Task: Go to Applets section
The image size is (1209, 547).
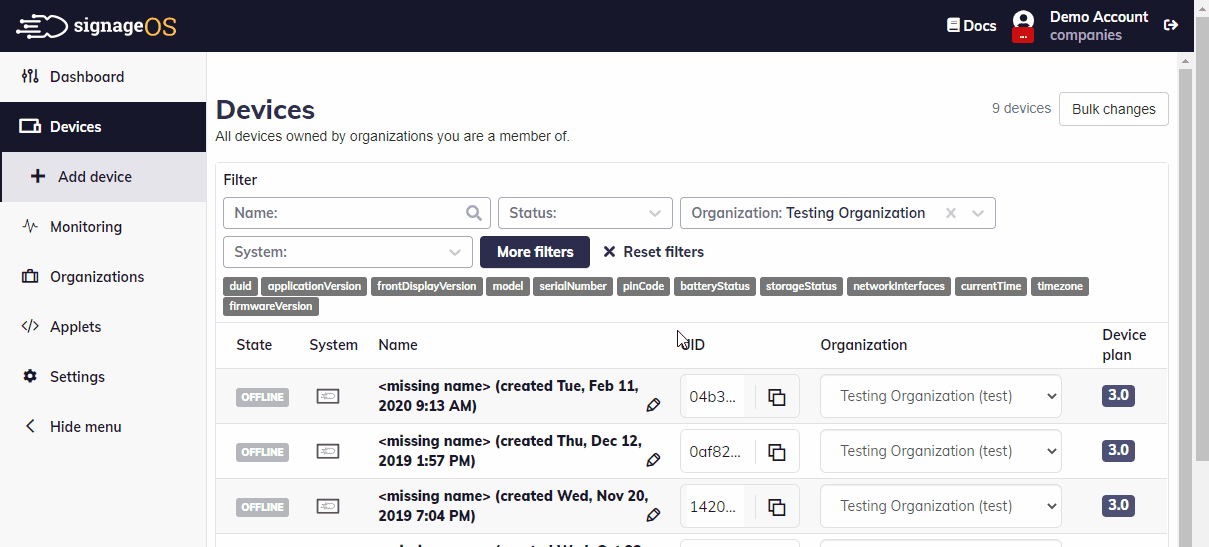Action: click(x=75, y=327)
